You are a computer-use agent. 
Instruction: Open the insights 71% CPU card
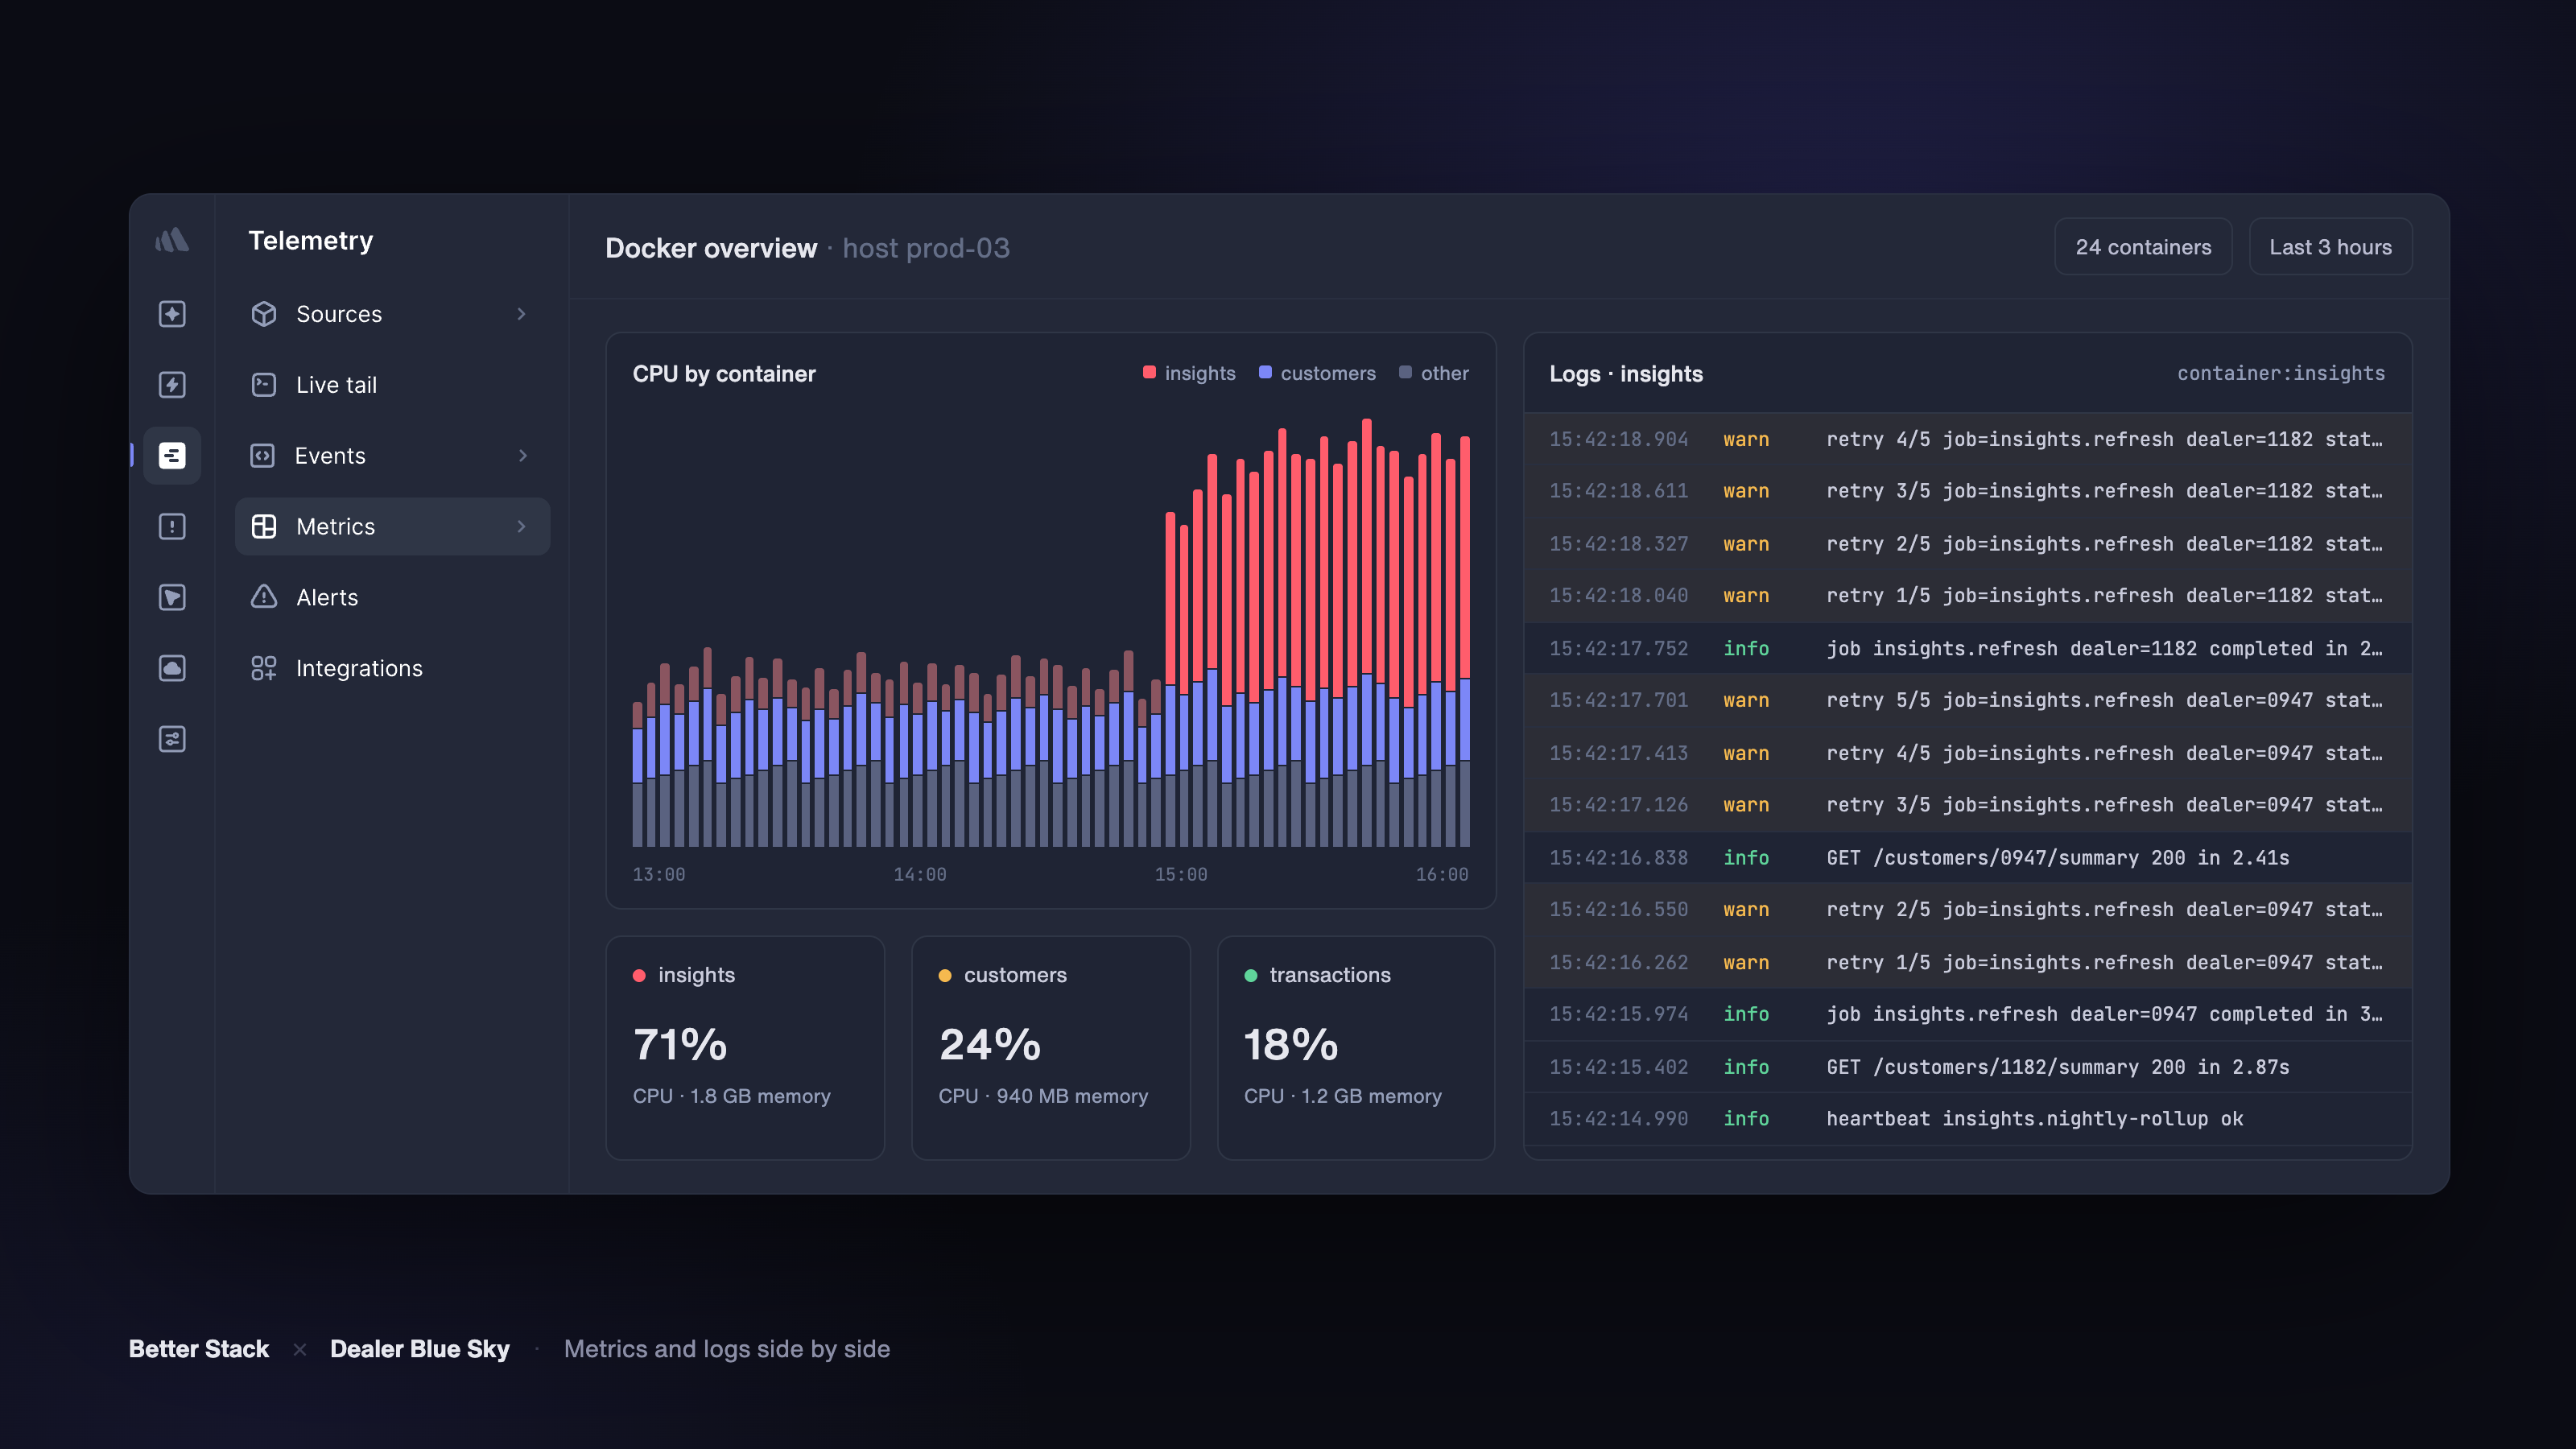[745, 1047]
